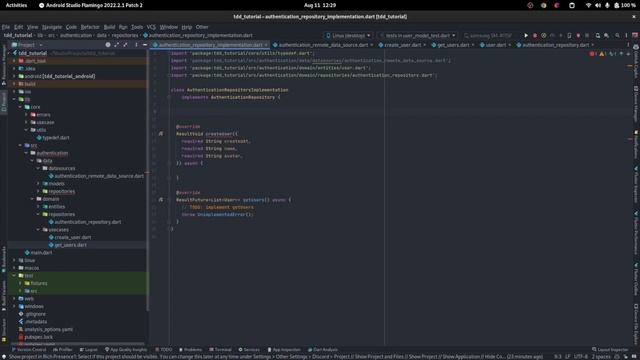This screenshot has height=360, width=640.
Task: Click the override gutter icon beside getUsers
Action: (161, 200)
